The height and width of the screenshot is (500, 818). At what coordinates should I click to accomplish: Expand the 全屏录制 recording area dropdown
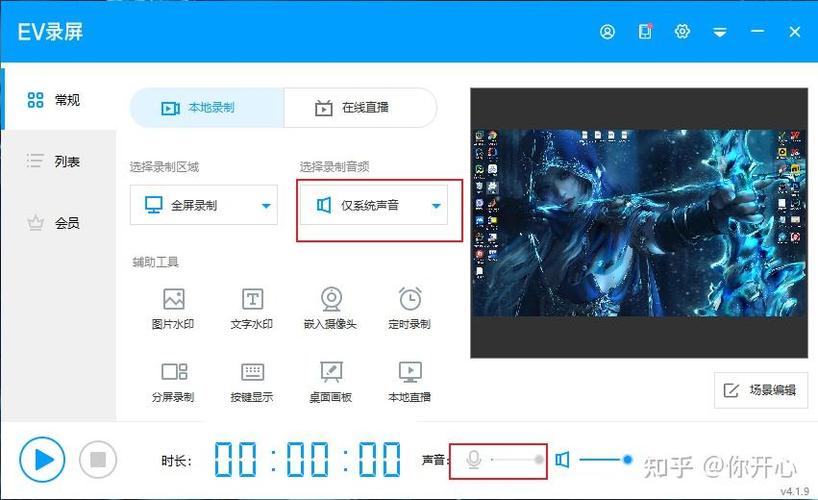point(204,205)
